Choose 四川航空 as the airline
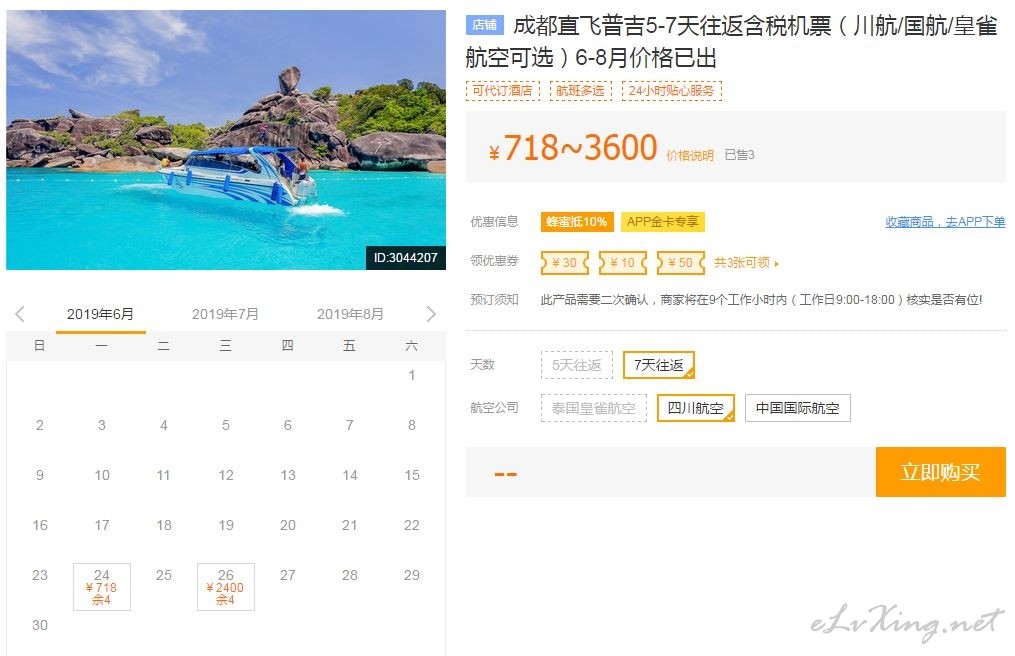 pyautogui.click(x=696, y=408)
